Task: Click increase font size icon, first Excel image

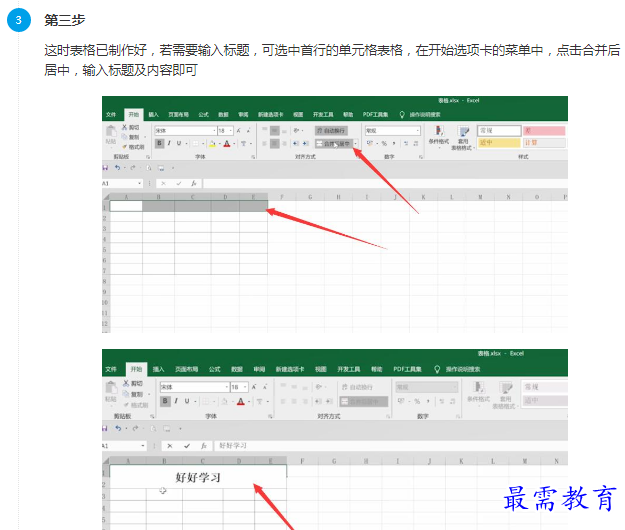Action: [239, 131]
